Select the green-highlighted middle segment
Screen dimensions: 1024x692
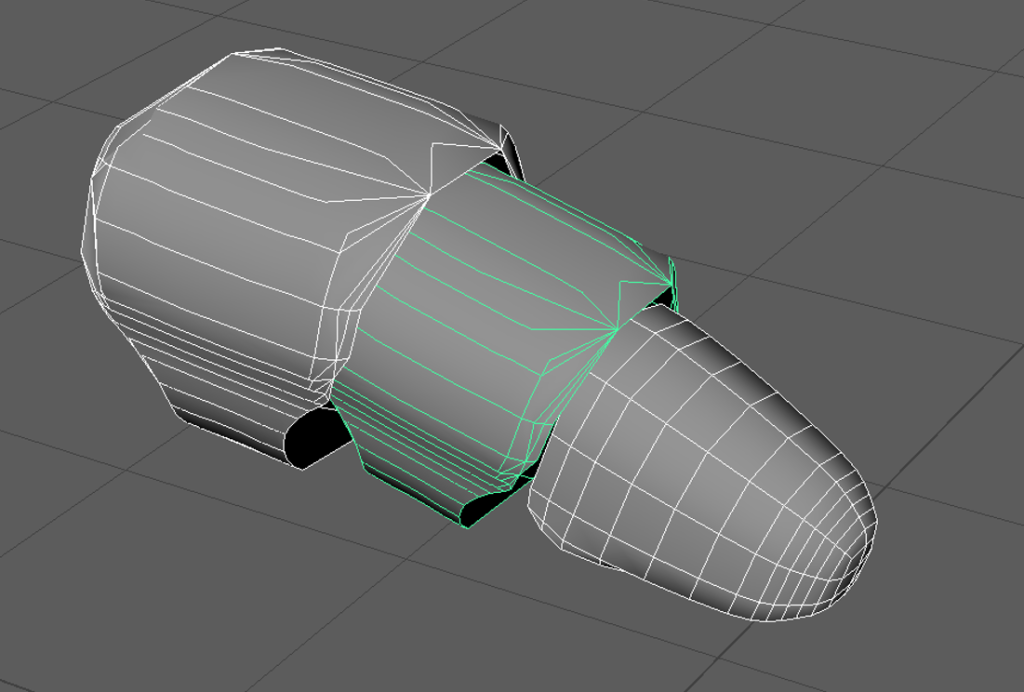point(470,330)
